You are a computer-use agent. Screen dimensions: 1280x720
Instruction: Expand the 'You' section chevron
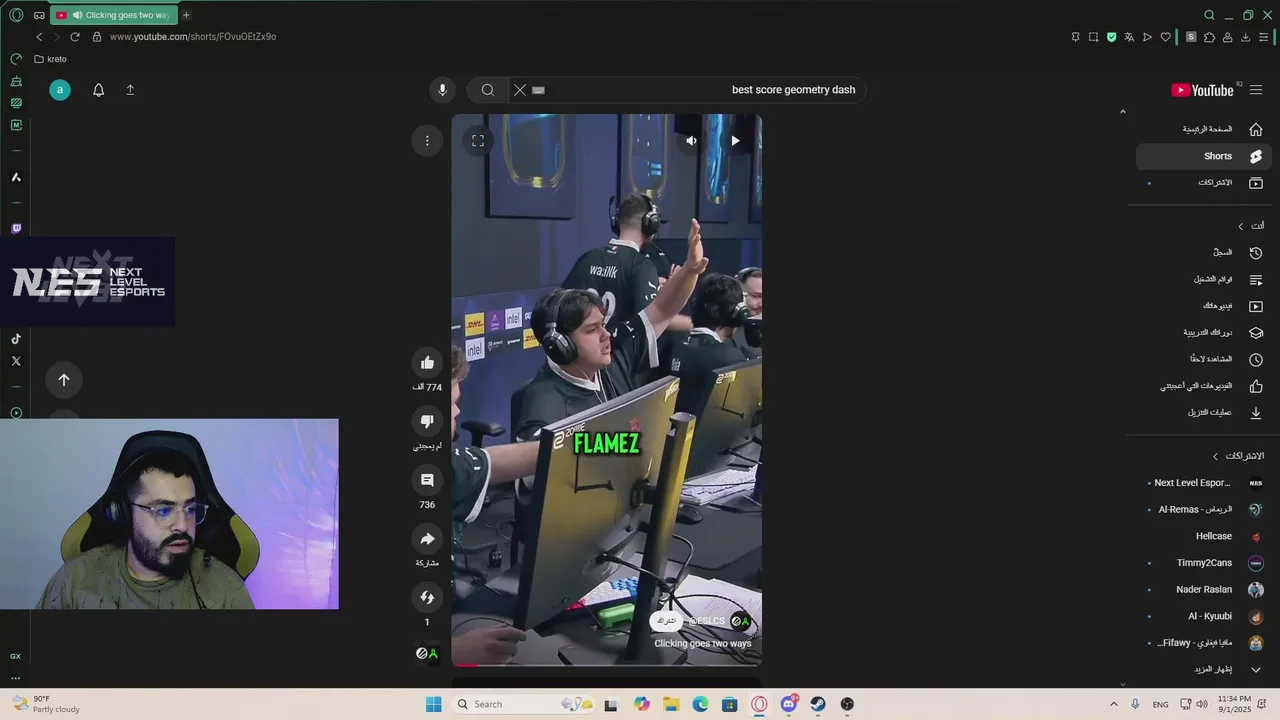[x=1241, y=226]
